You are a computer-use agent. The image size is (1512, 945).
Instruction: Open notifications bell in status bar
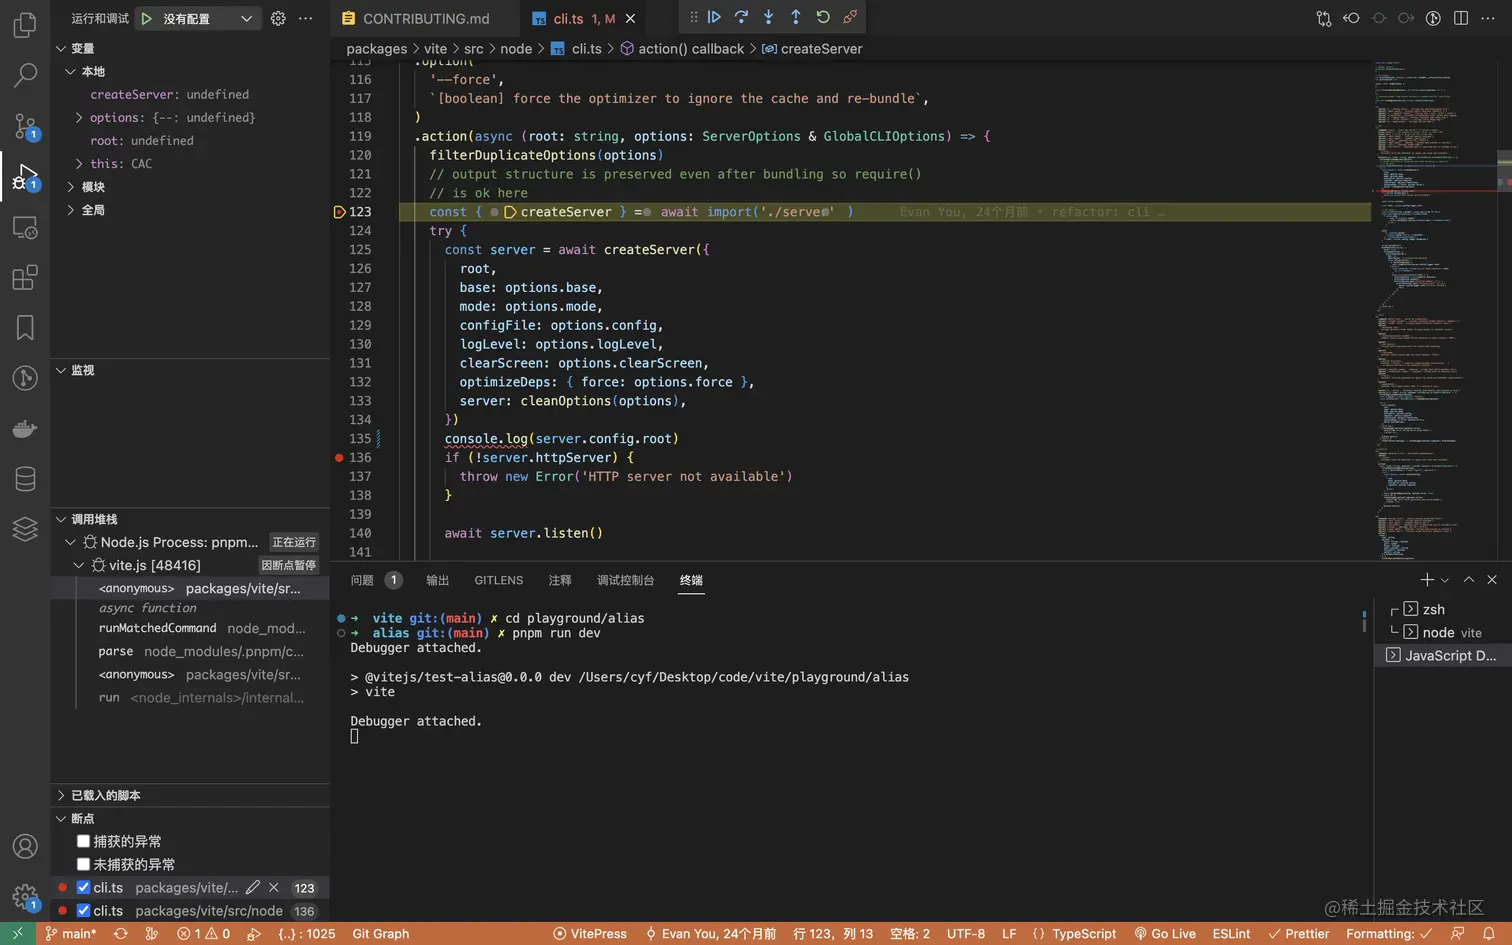[x=1488, y=934]
